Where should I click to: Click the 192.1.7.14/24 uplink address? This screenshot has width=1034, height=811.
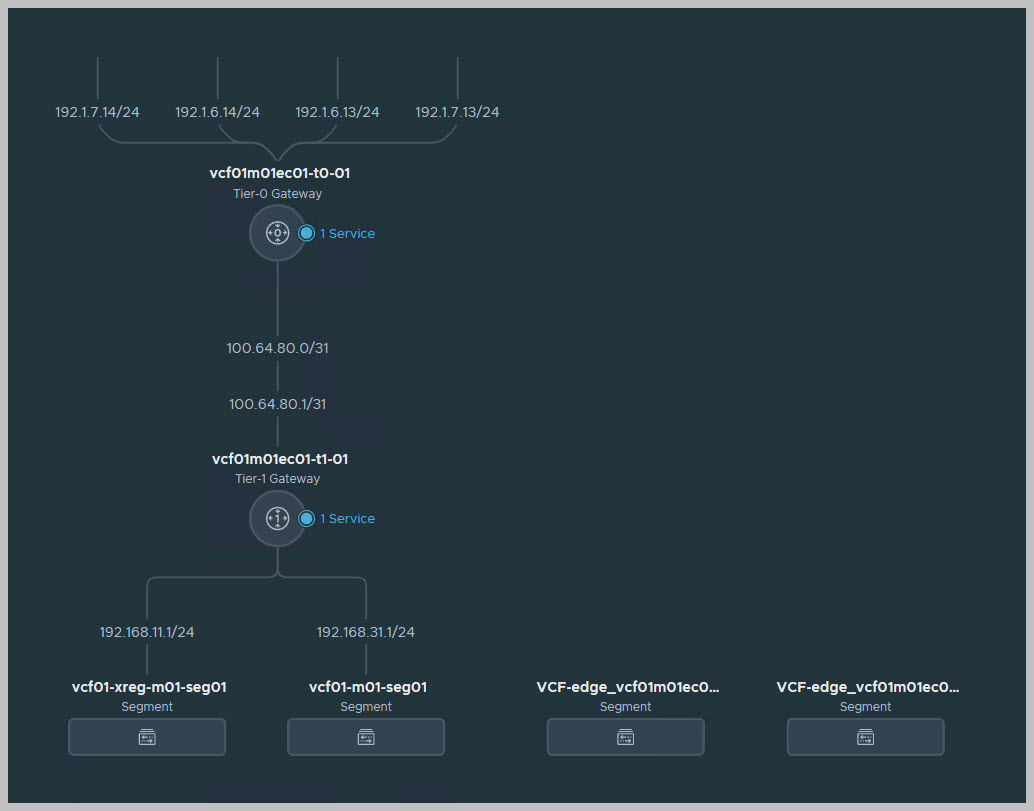pyautogui.click(x=97, y=112)
